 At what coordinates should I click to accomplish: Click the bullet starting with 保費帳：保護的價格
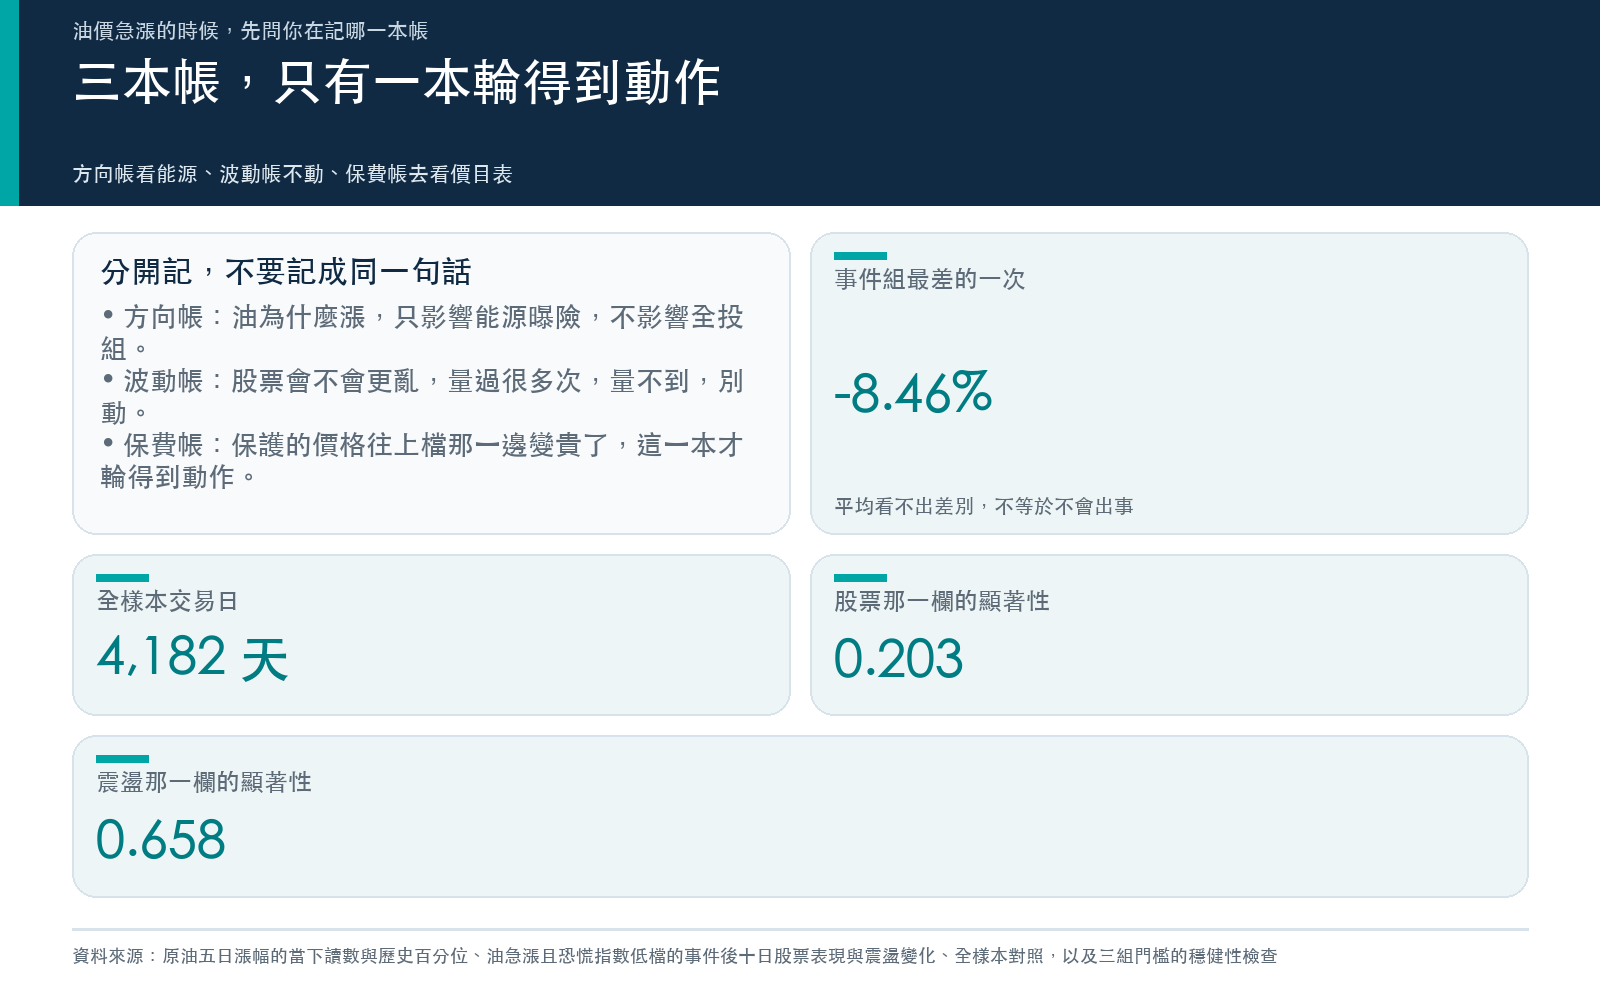point(422,461)
